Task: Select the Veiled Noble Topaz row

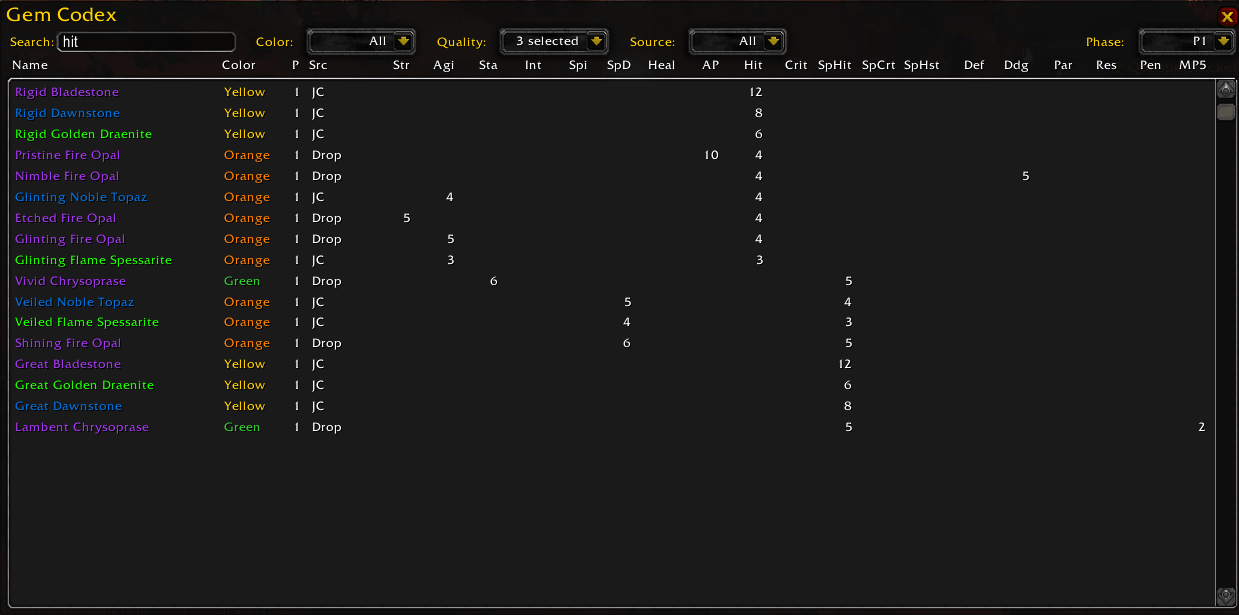Action: point(612,302)
